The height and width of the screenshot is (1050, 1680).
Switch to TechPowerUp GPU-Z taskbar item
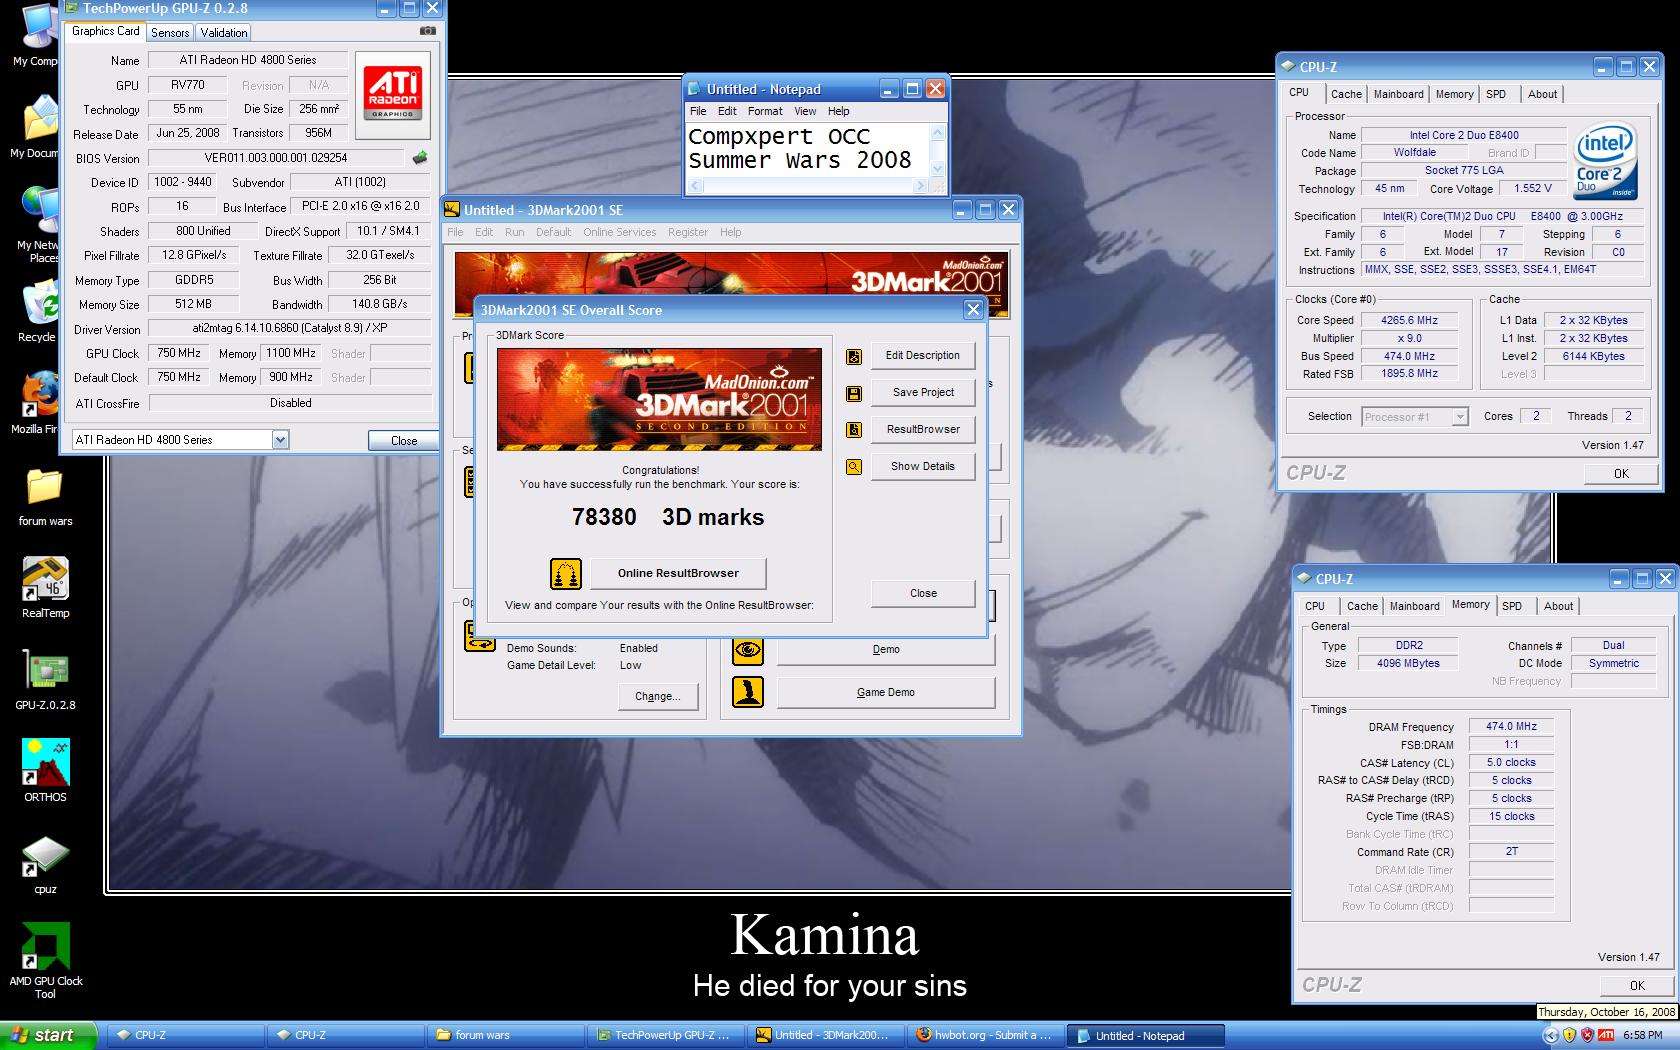[664, 1036]
